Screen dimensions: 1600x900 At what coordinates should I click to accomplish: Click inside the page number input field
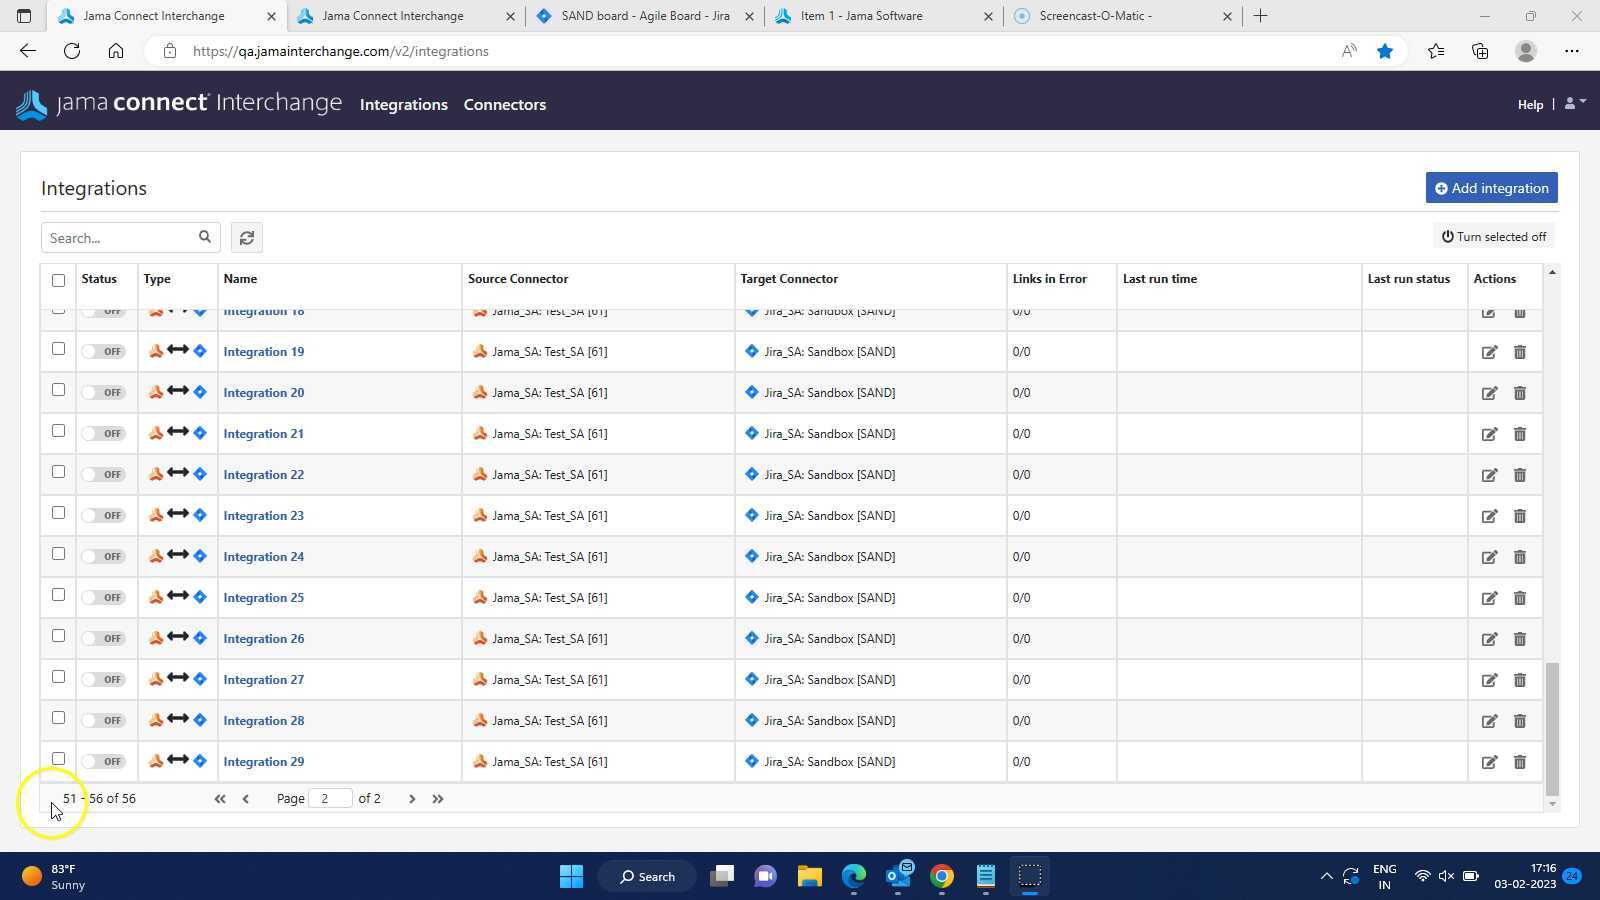click(330, 798)
